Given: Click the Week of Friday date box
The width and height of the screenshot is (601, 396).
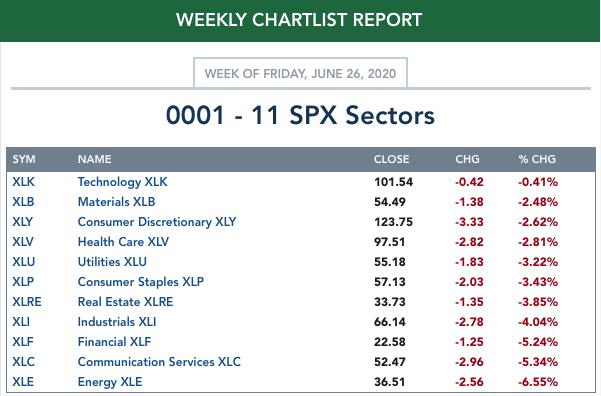Looking at the screenshot, I should (300, 73).
